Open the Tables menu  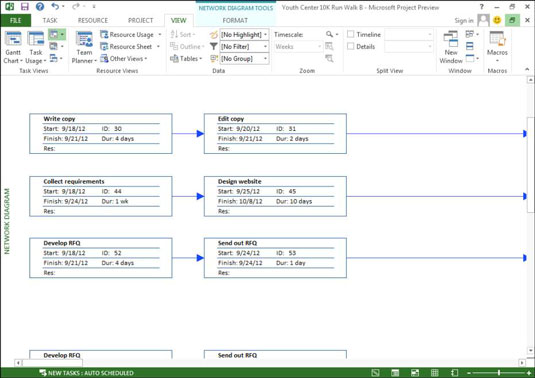(x=186, y=59)
